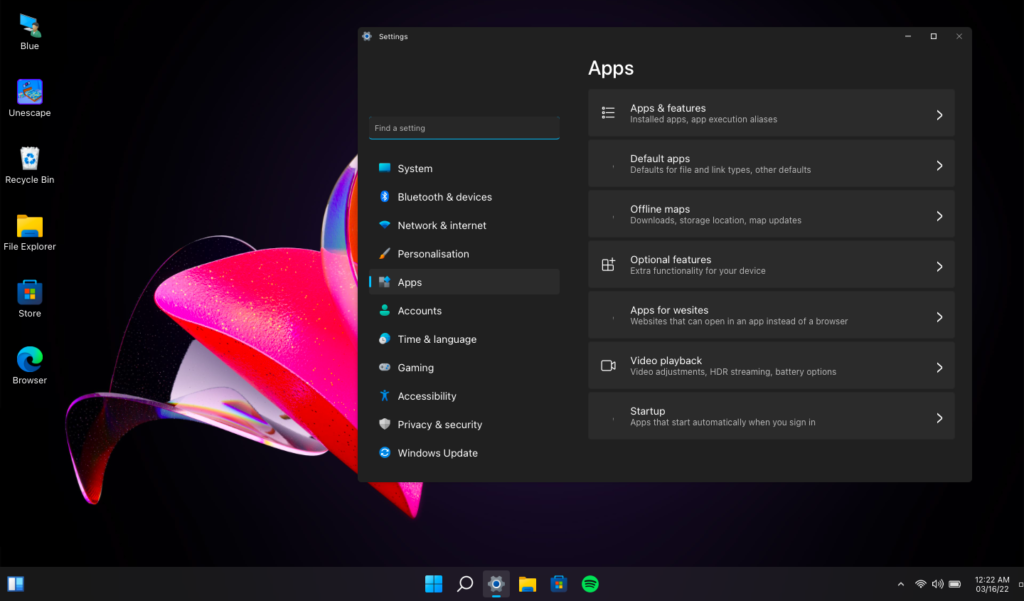
Task: Click the Settings gear in title bar
Action: click(x=367, y=37)
